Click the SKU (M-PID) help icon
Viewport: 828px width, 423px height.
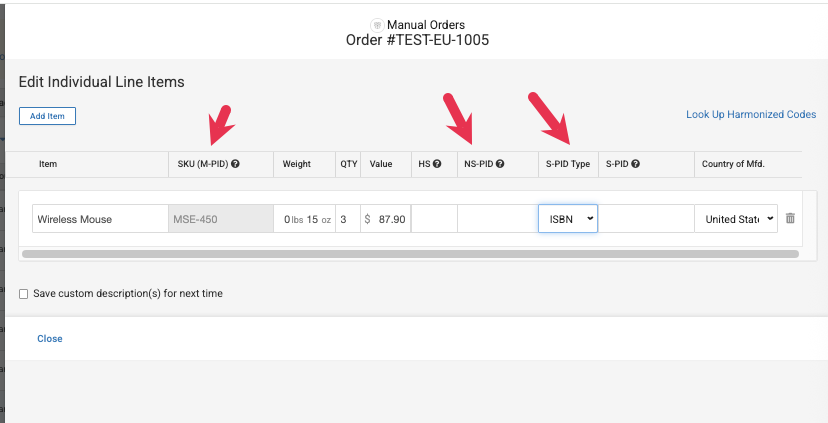pos(236,164)
